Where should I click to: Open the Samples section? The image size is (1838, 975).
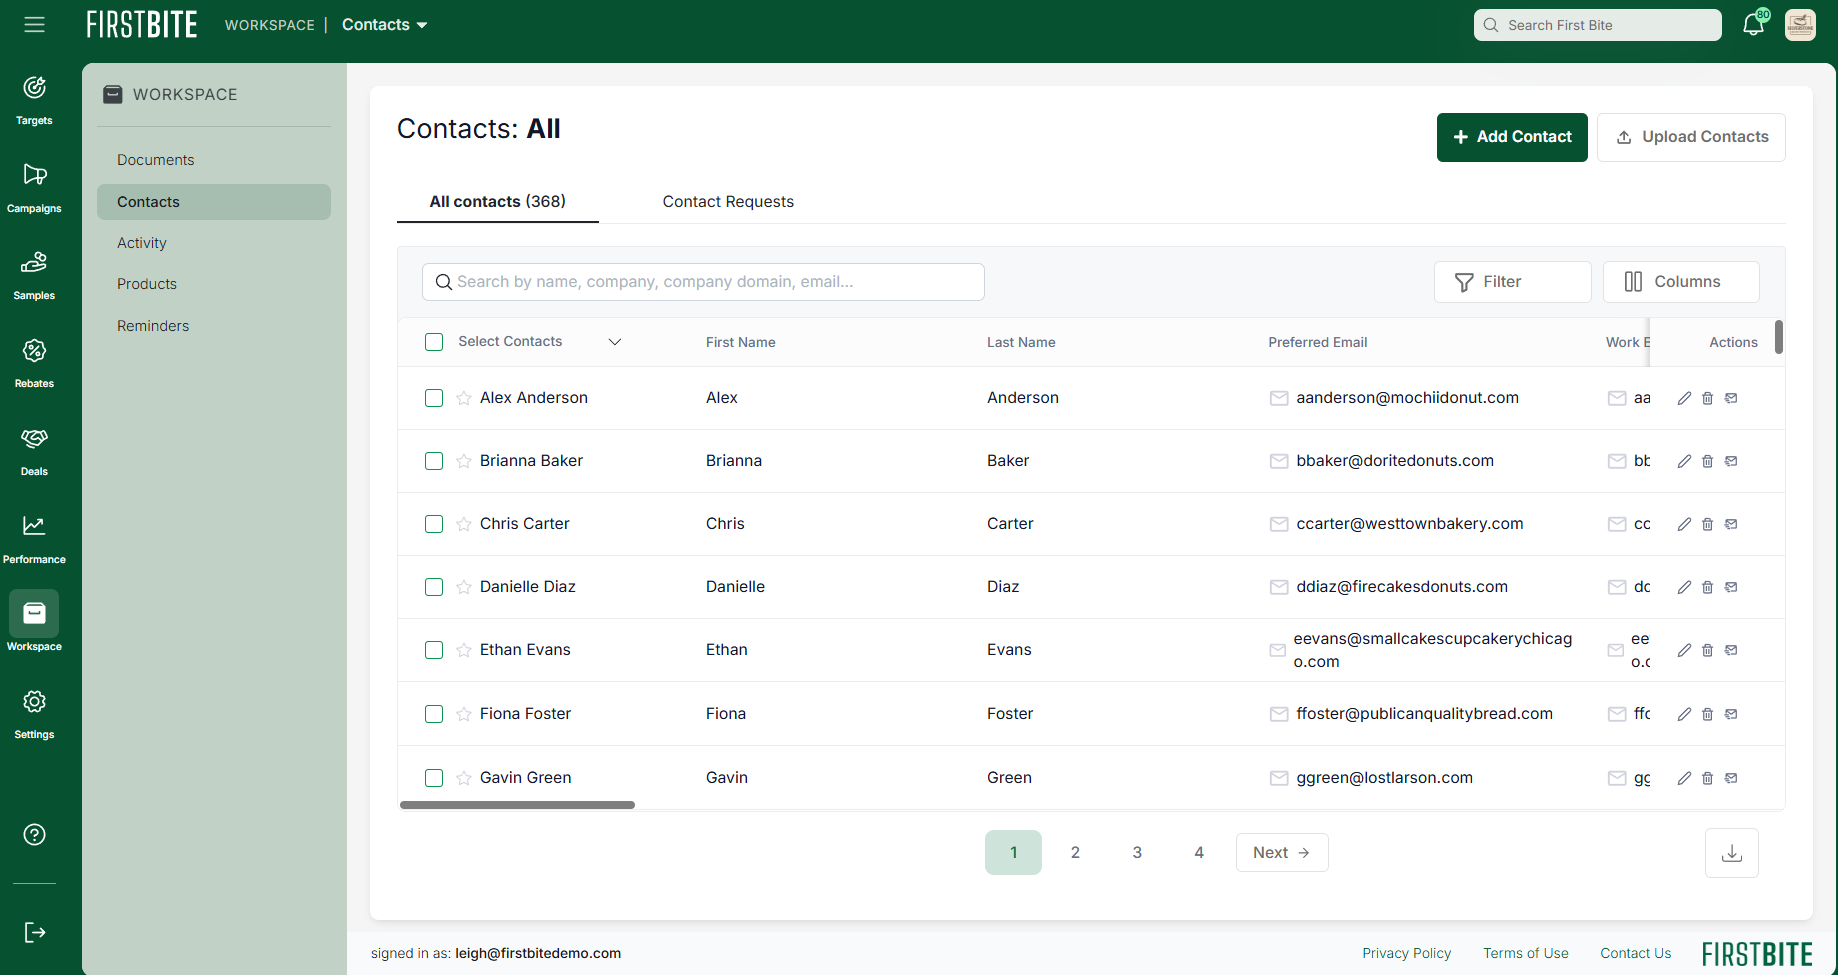34,275
